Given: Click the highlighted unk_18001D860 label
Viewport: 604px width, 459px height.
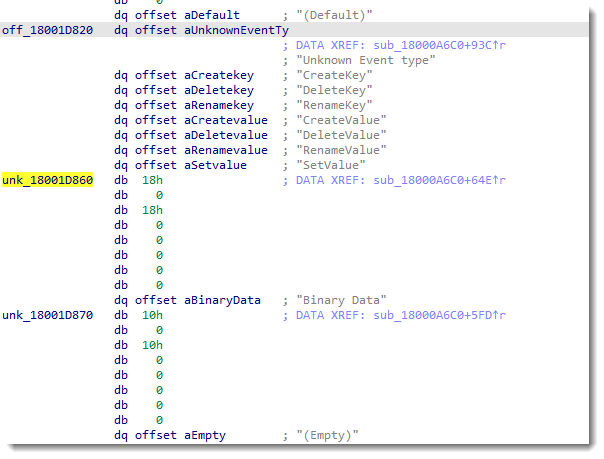Looking at the screenshot, I should [x=47, y=180].
